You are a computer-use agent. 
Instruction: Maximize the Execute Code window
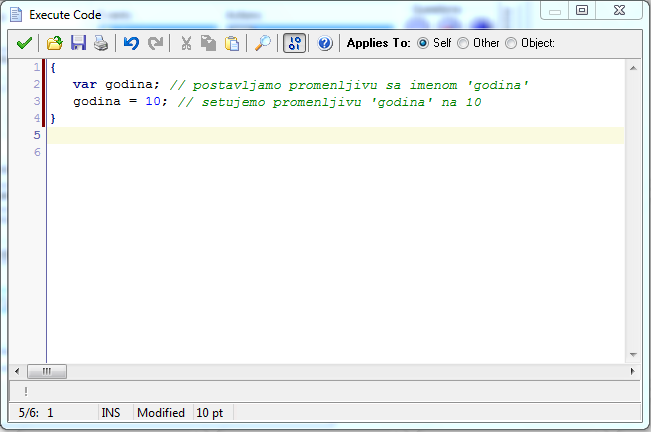pyautogui.click(x=582, y=10)
